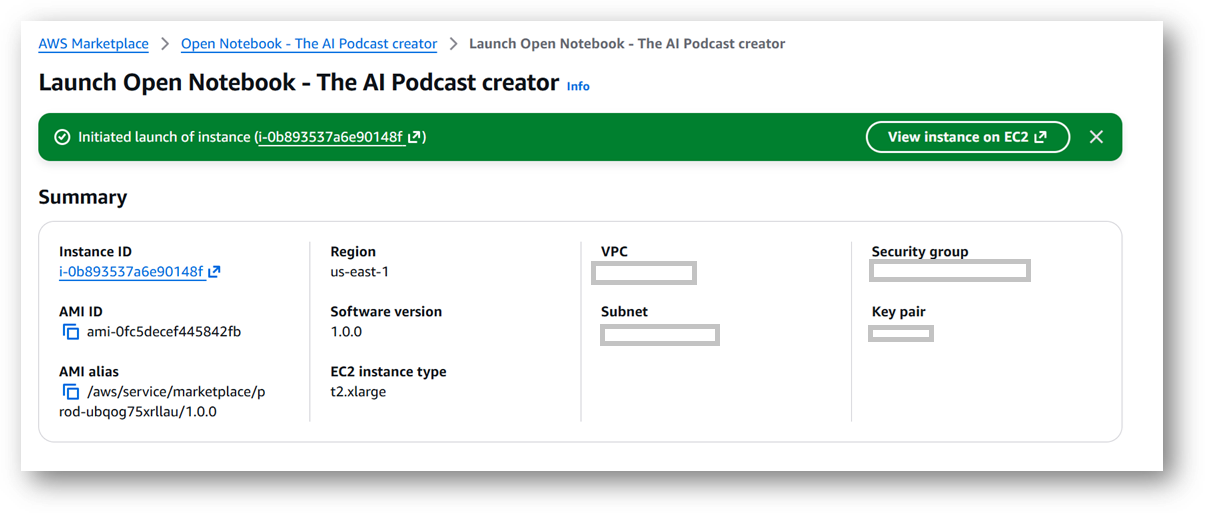Click the page title heading
This screenshot has width=1205, height=513.
pyautogui.click(x=298, y=83)
